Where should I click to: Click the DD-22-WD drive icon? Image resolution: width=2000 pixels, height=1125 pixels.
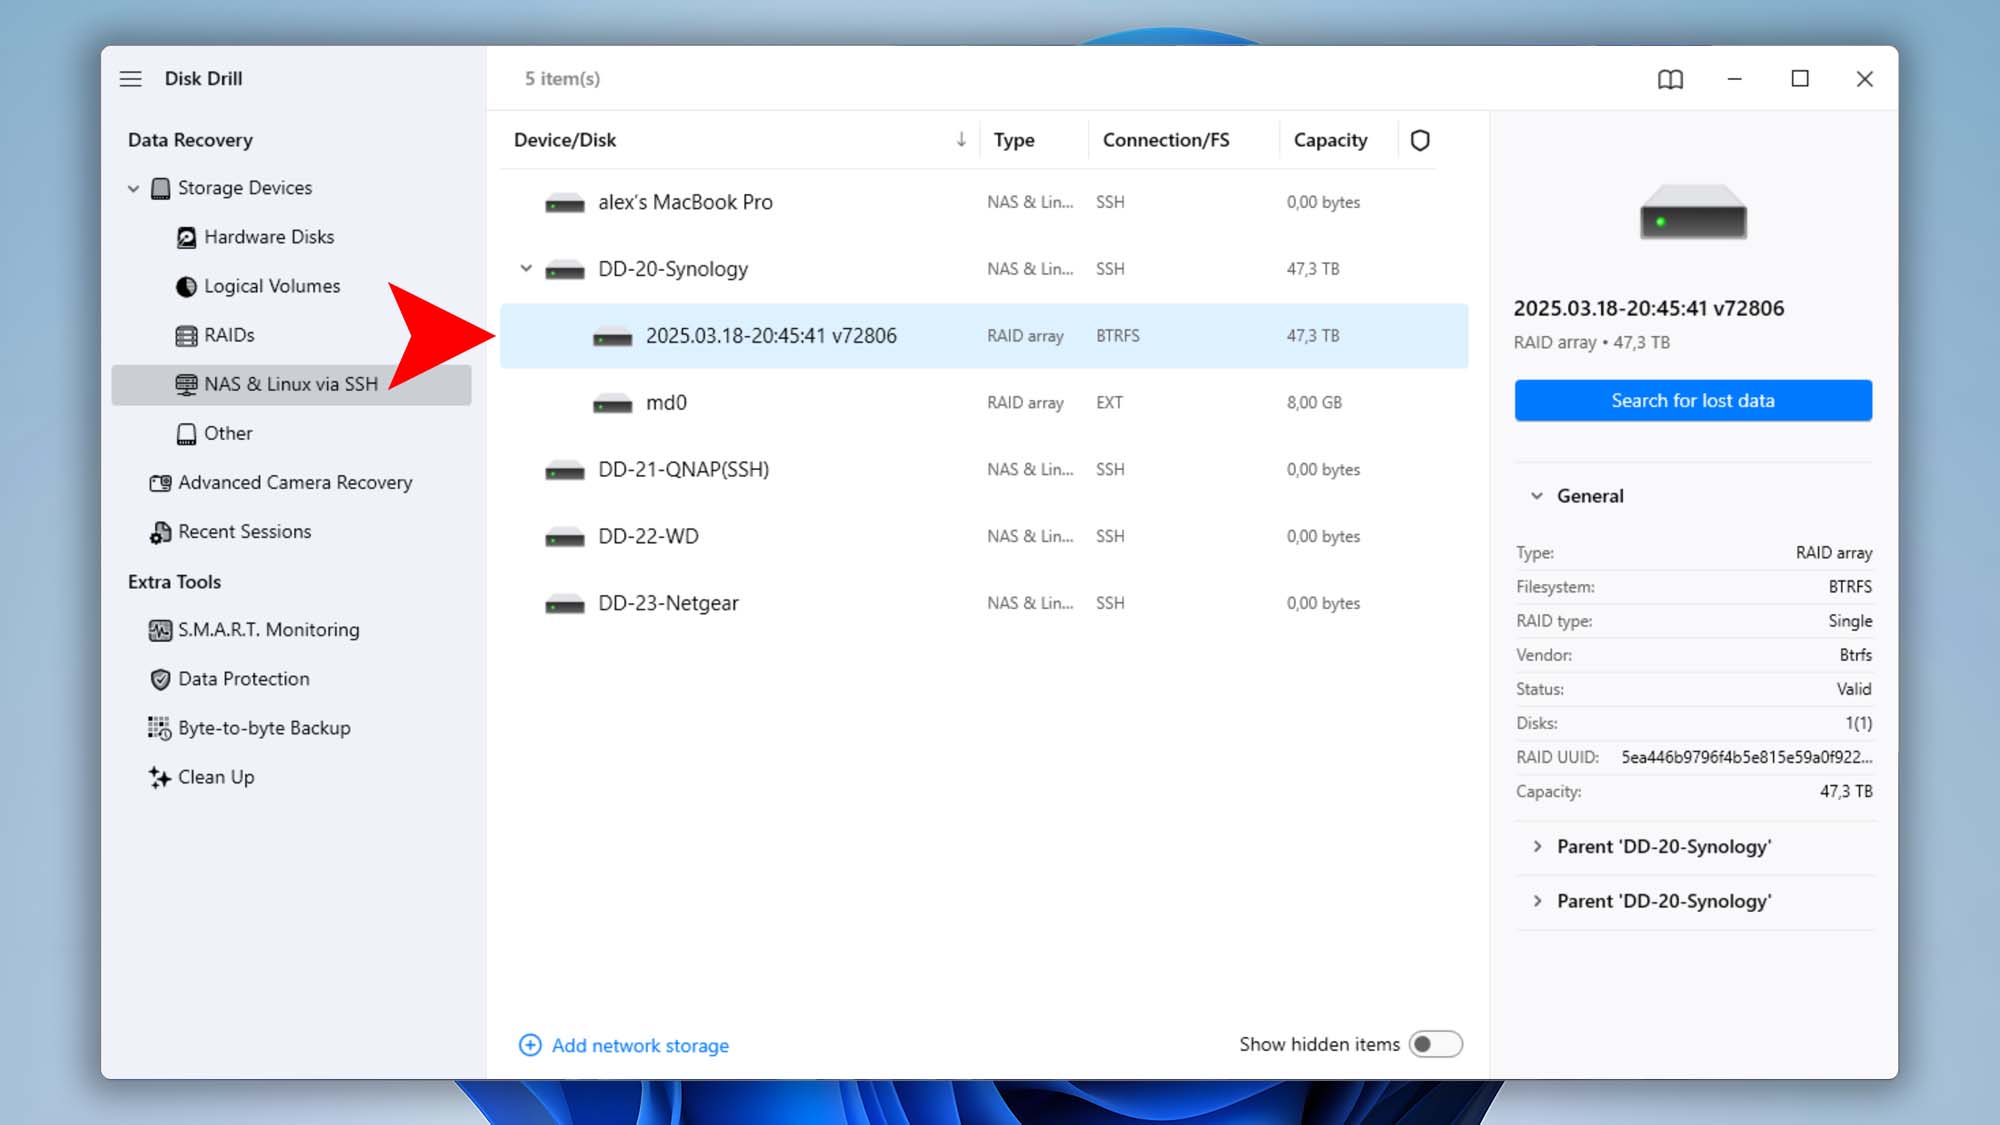(x=564, y=538)
